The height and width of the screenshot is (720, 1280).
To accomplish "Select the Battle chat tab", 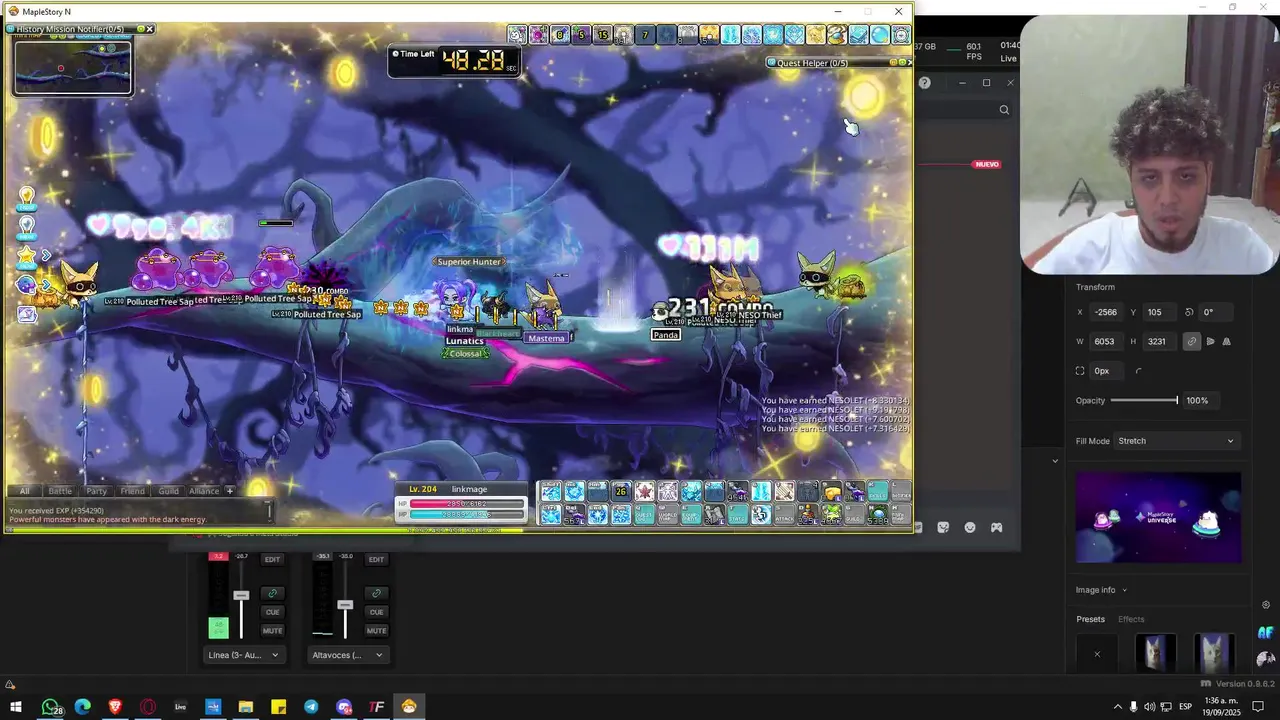I will (60, 491).
